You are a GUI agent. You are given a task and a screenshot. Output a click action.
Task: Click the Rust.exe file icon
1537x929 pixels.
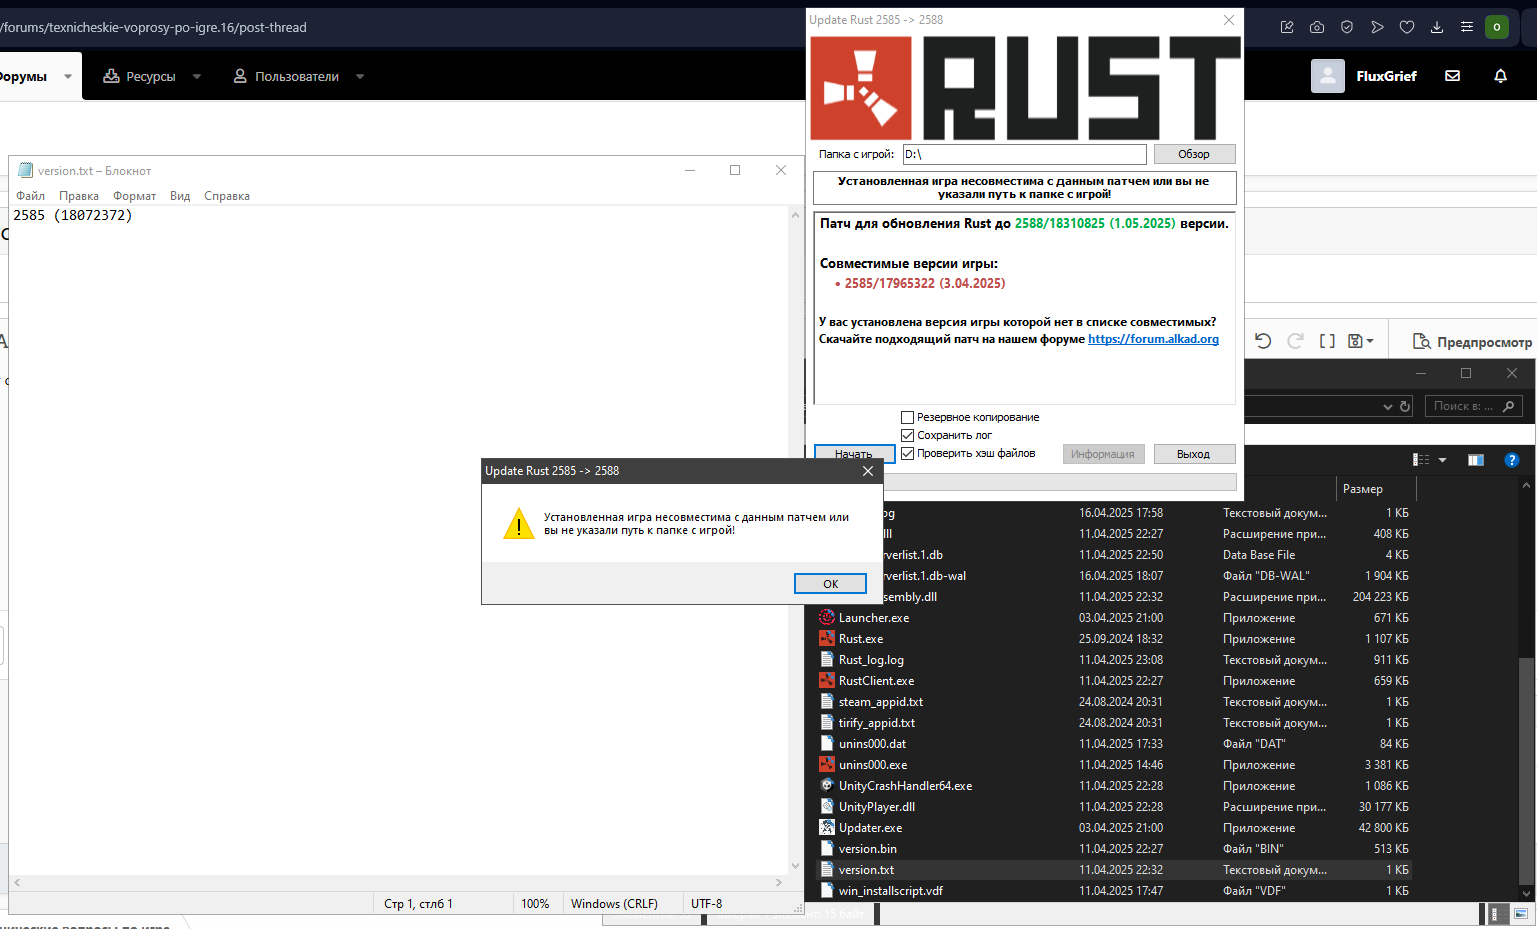point(827,638)
